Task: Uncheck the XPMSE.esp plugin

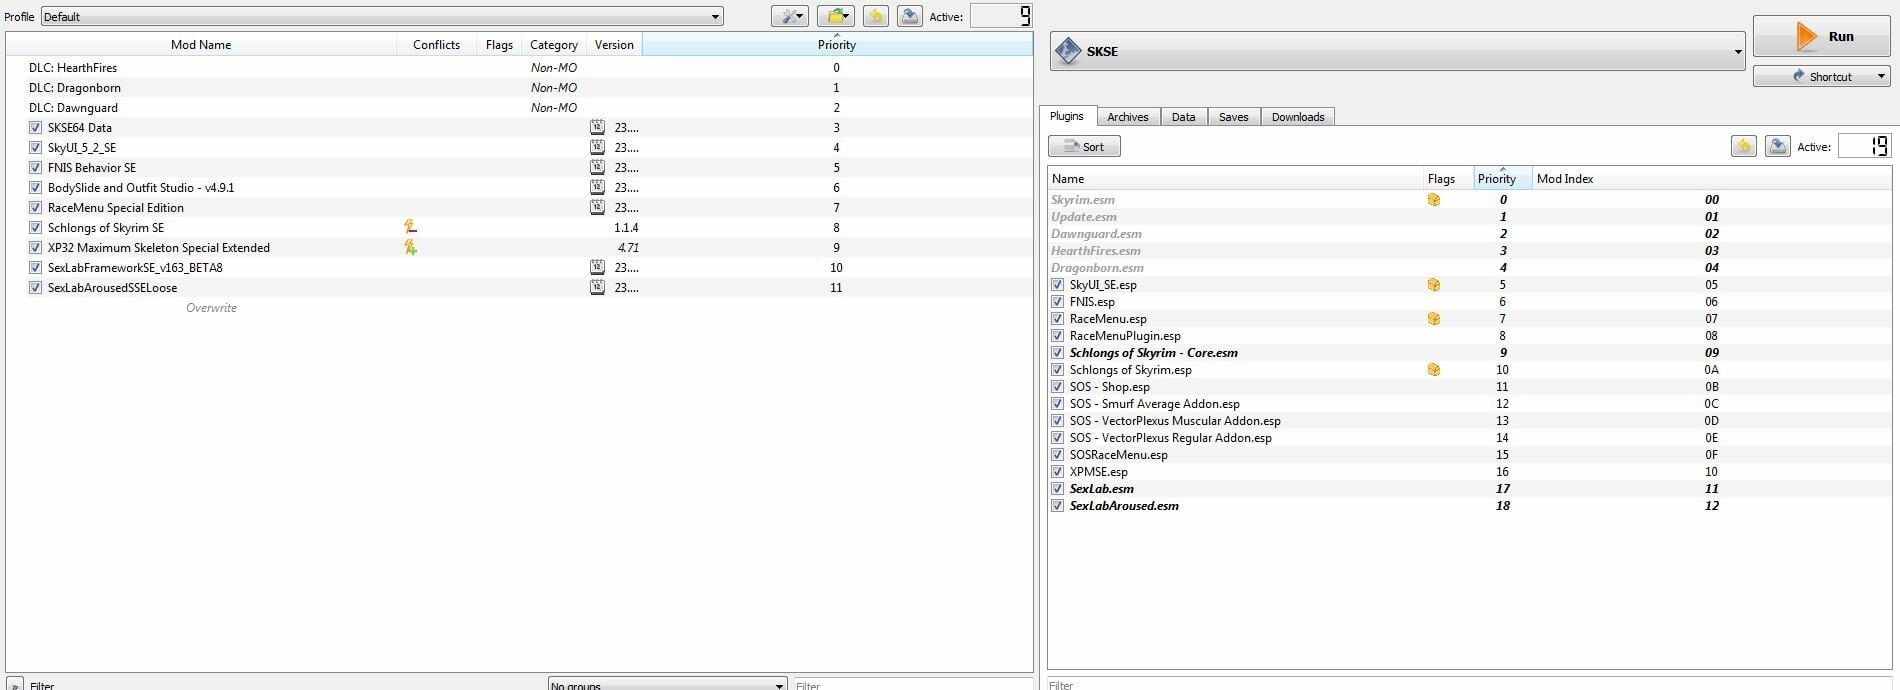Action: pos(1058,472)
